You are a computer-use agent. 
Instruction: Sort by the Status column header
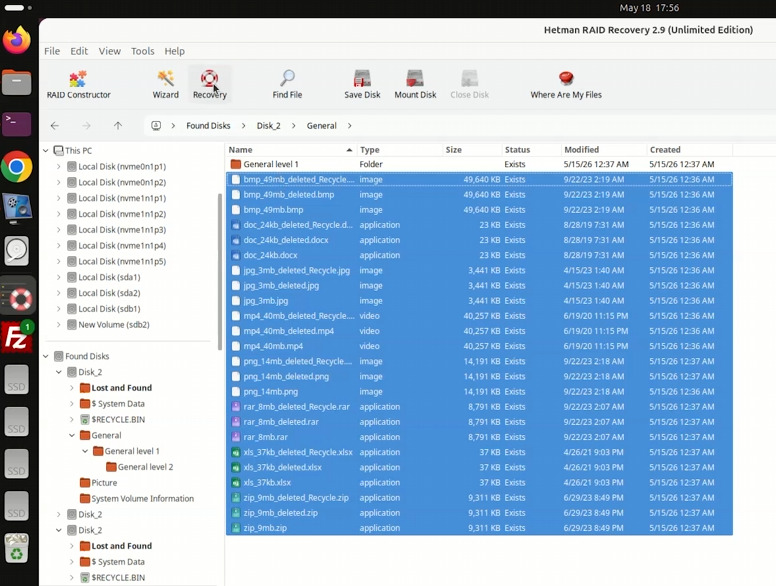coord(532,149)
